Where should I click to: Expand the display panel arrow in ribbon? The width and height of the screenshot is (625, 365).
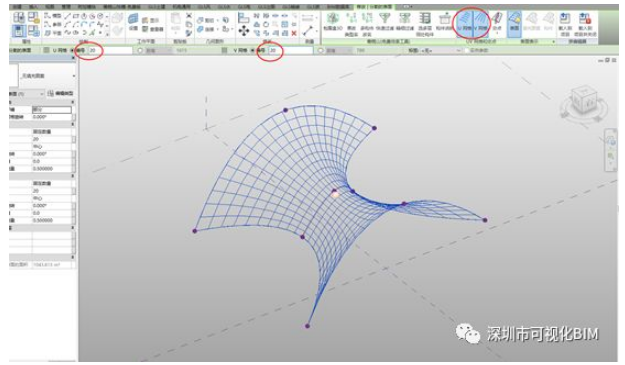[x=553, y=41]
